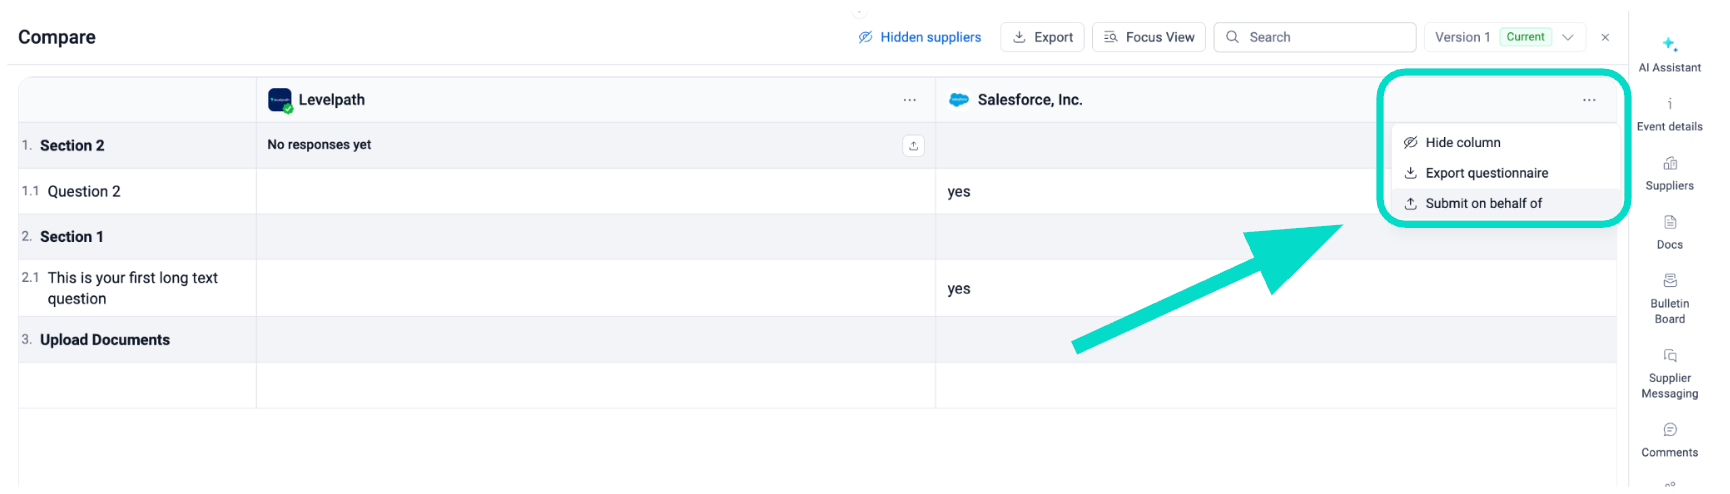
Task: Choose Export questionnaire menu option
Action: click(1486, 173)
